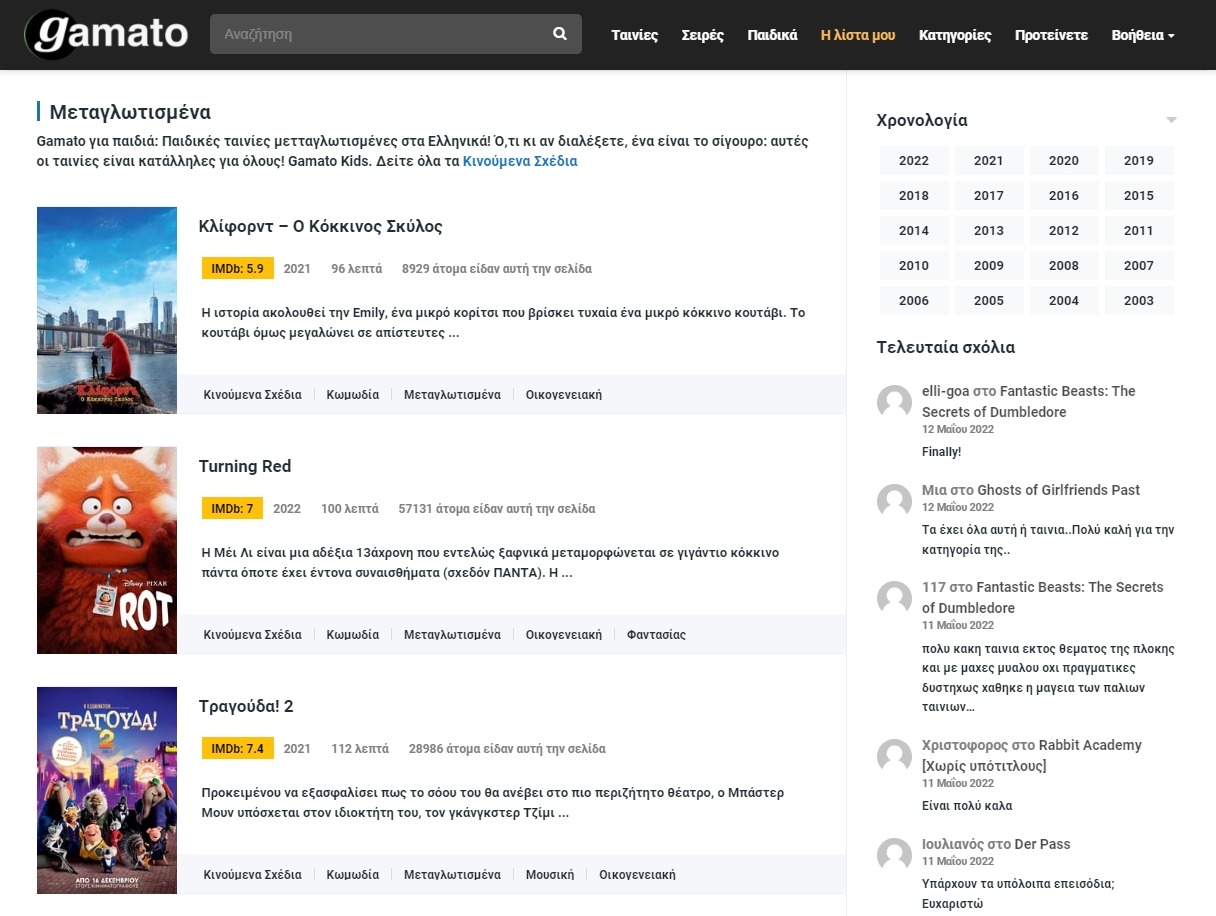This screenshot has width=1216, height=916.
Task: Open the Turning Red poster thumbnail
Action: (107, 550)
